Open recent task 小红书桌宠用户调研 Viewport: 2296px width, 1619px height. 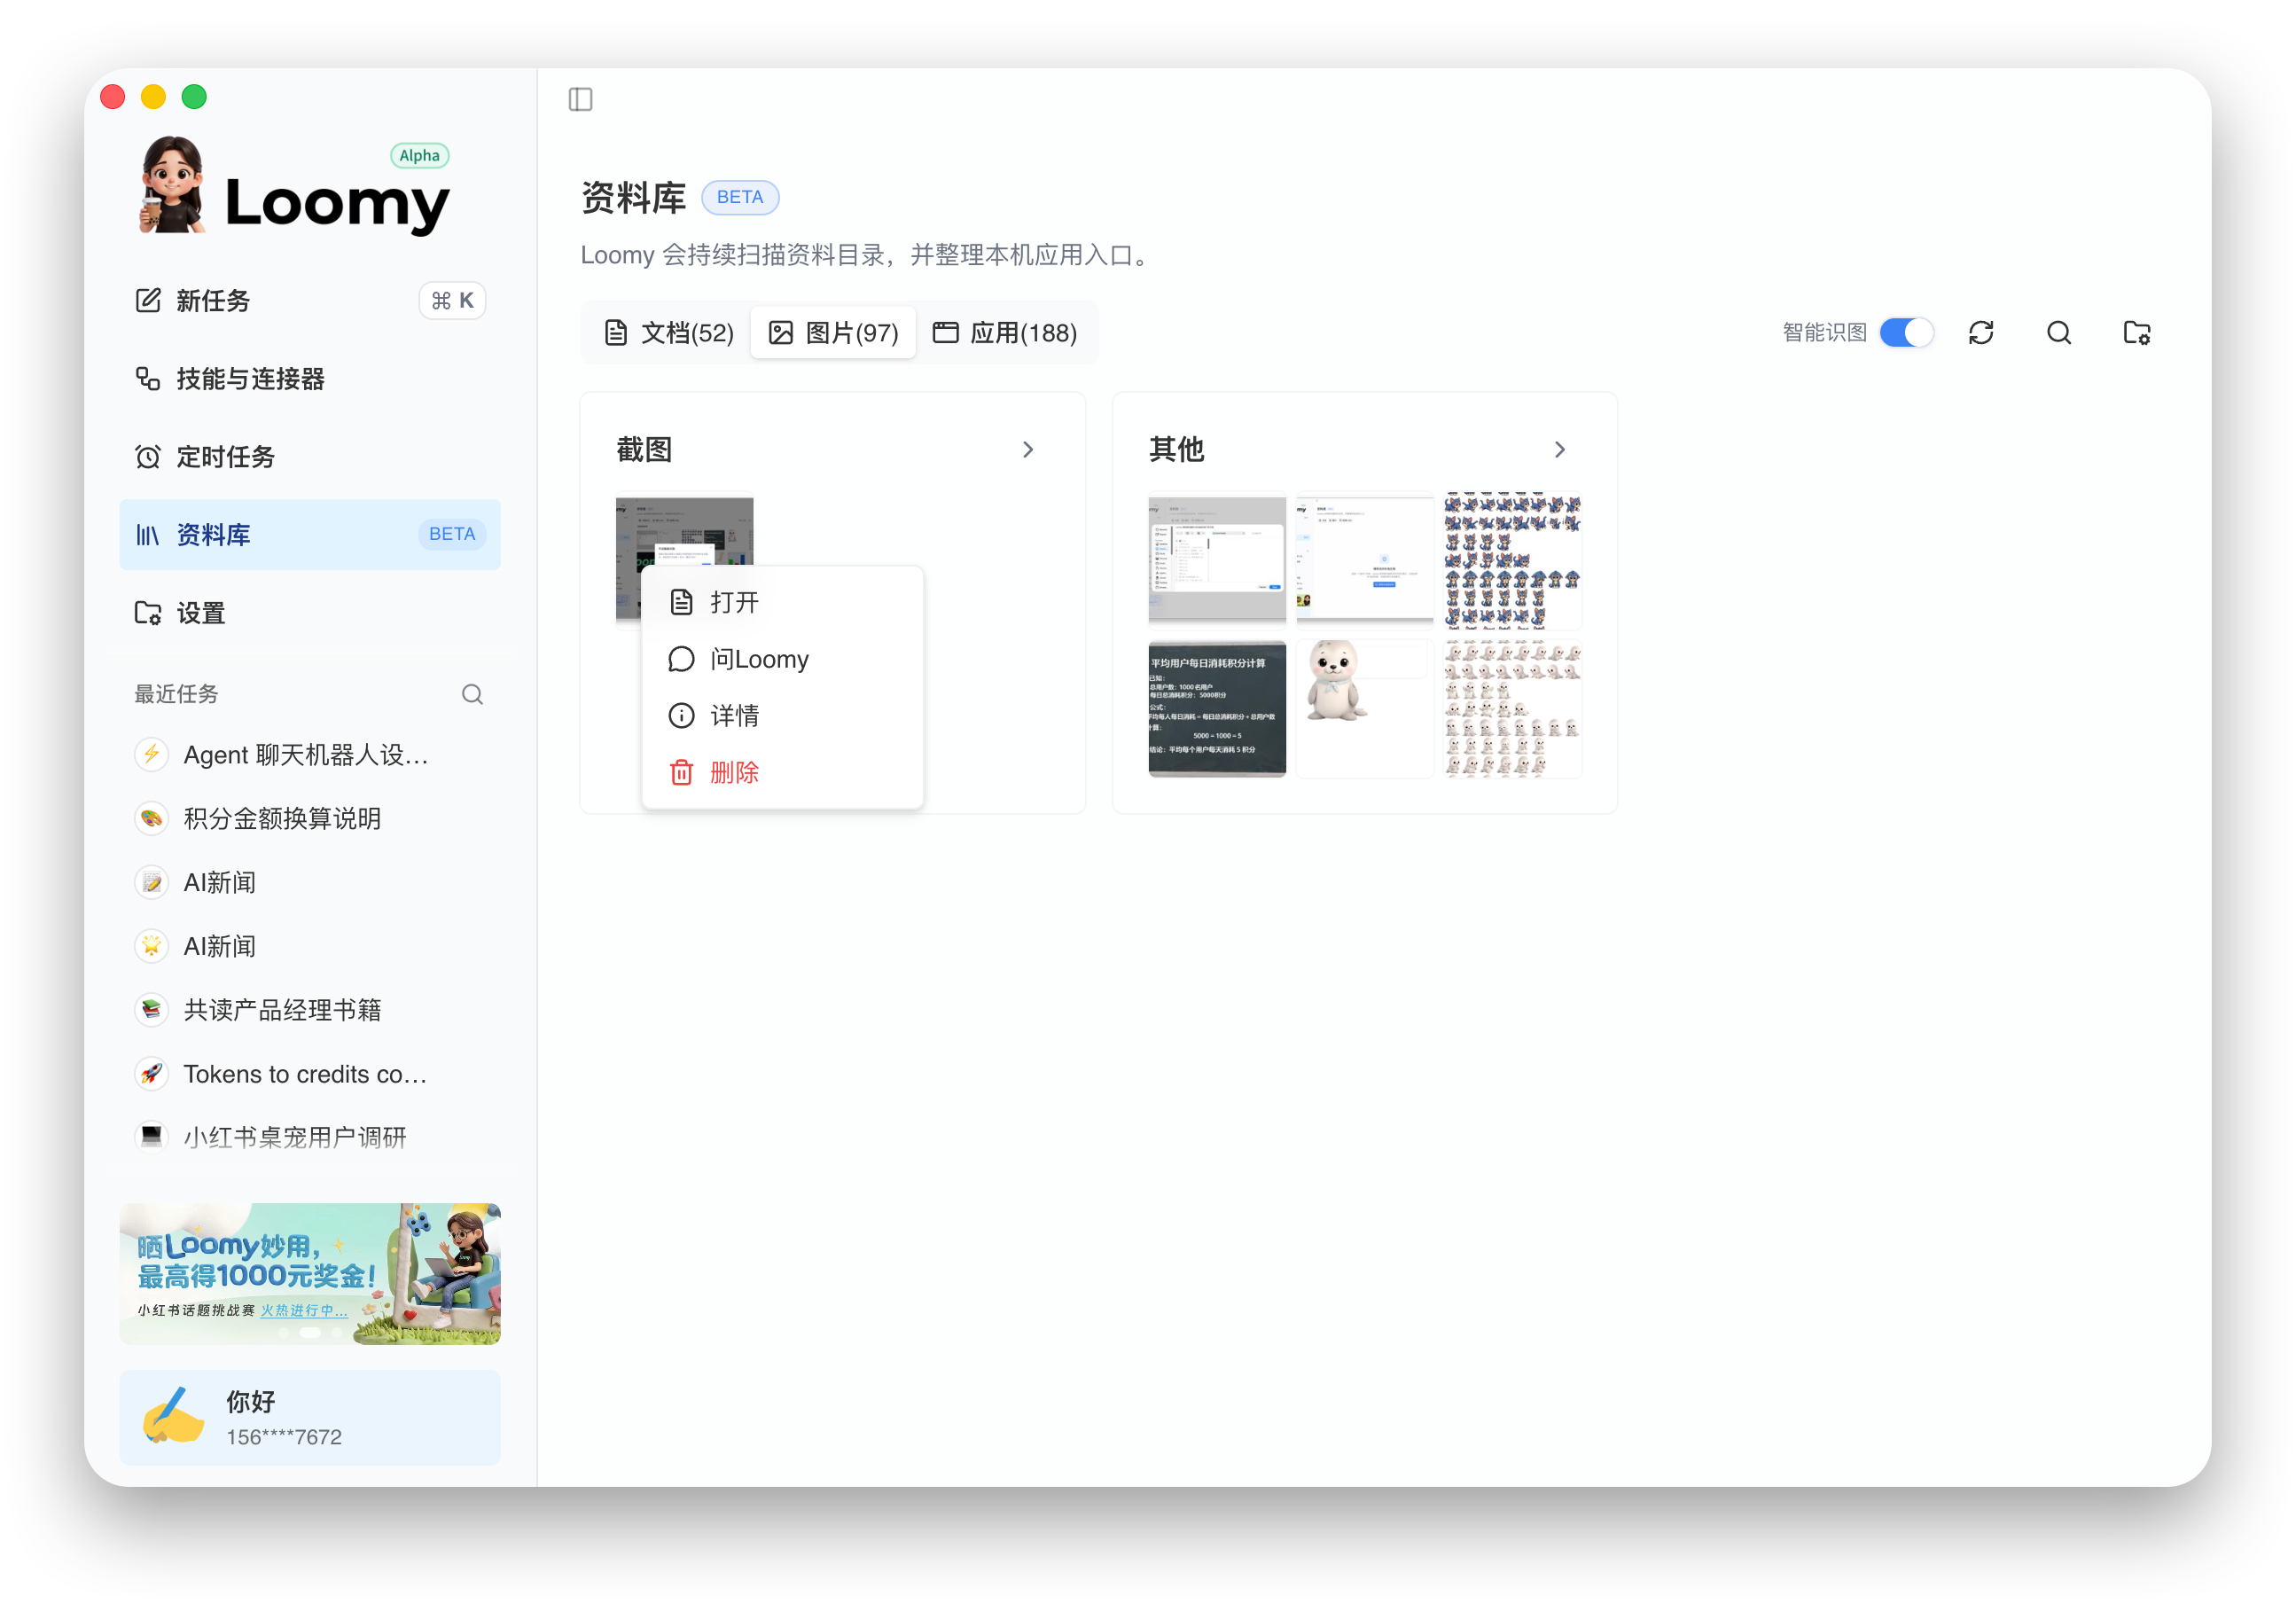click(x=310, y=1137)
